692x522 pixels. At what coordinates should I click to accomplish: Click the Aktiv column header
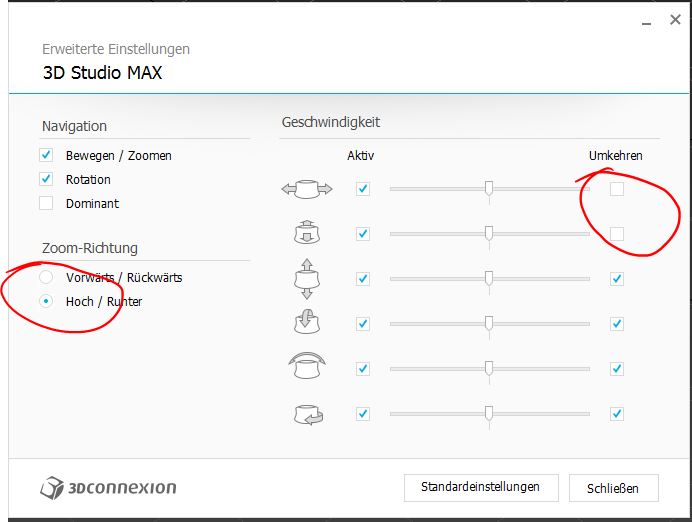pos(361,155)
